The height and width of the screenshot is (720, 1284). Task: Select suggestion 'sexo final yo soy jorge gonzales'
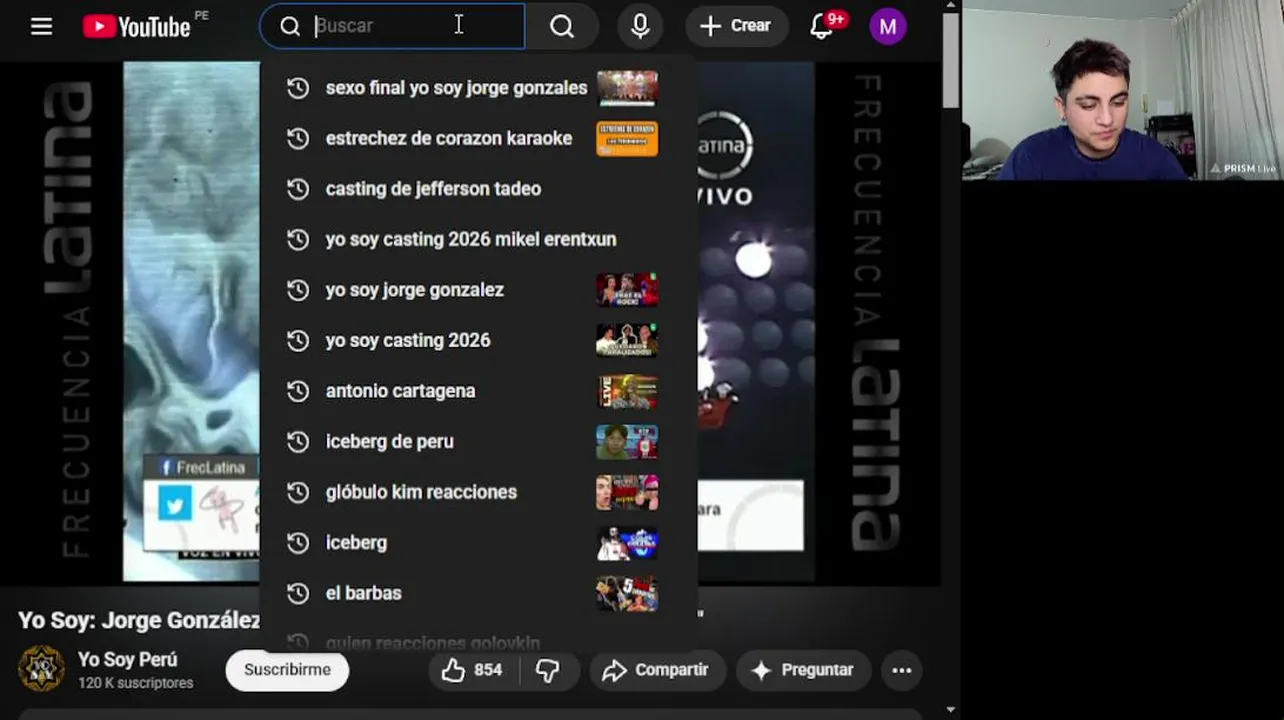click(x=478, y=88)
